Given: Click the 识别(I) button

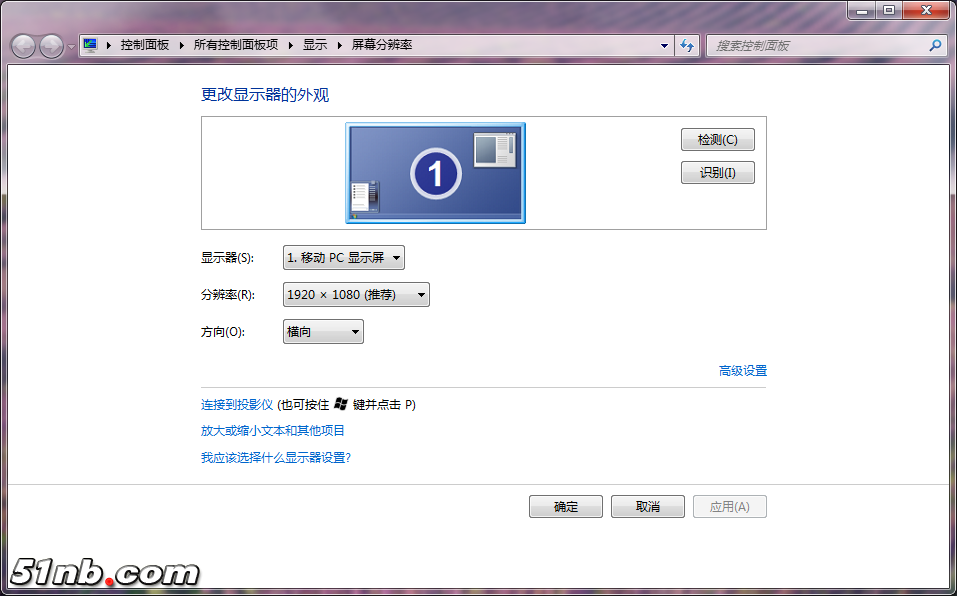Looking at the screenshot, I should [718, 173].
